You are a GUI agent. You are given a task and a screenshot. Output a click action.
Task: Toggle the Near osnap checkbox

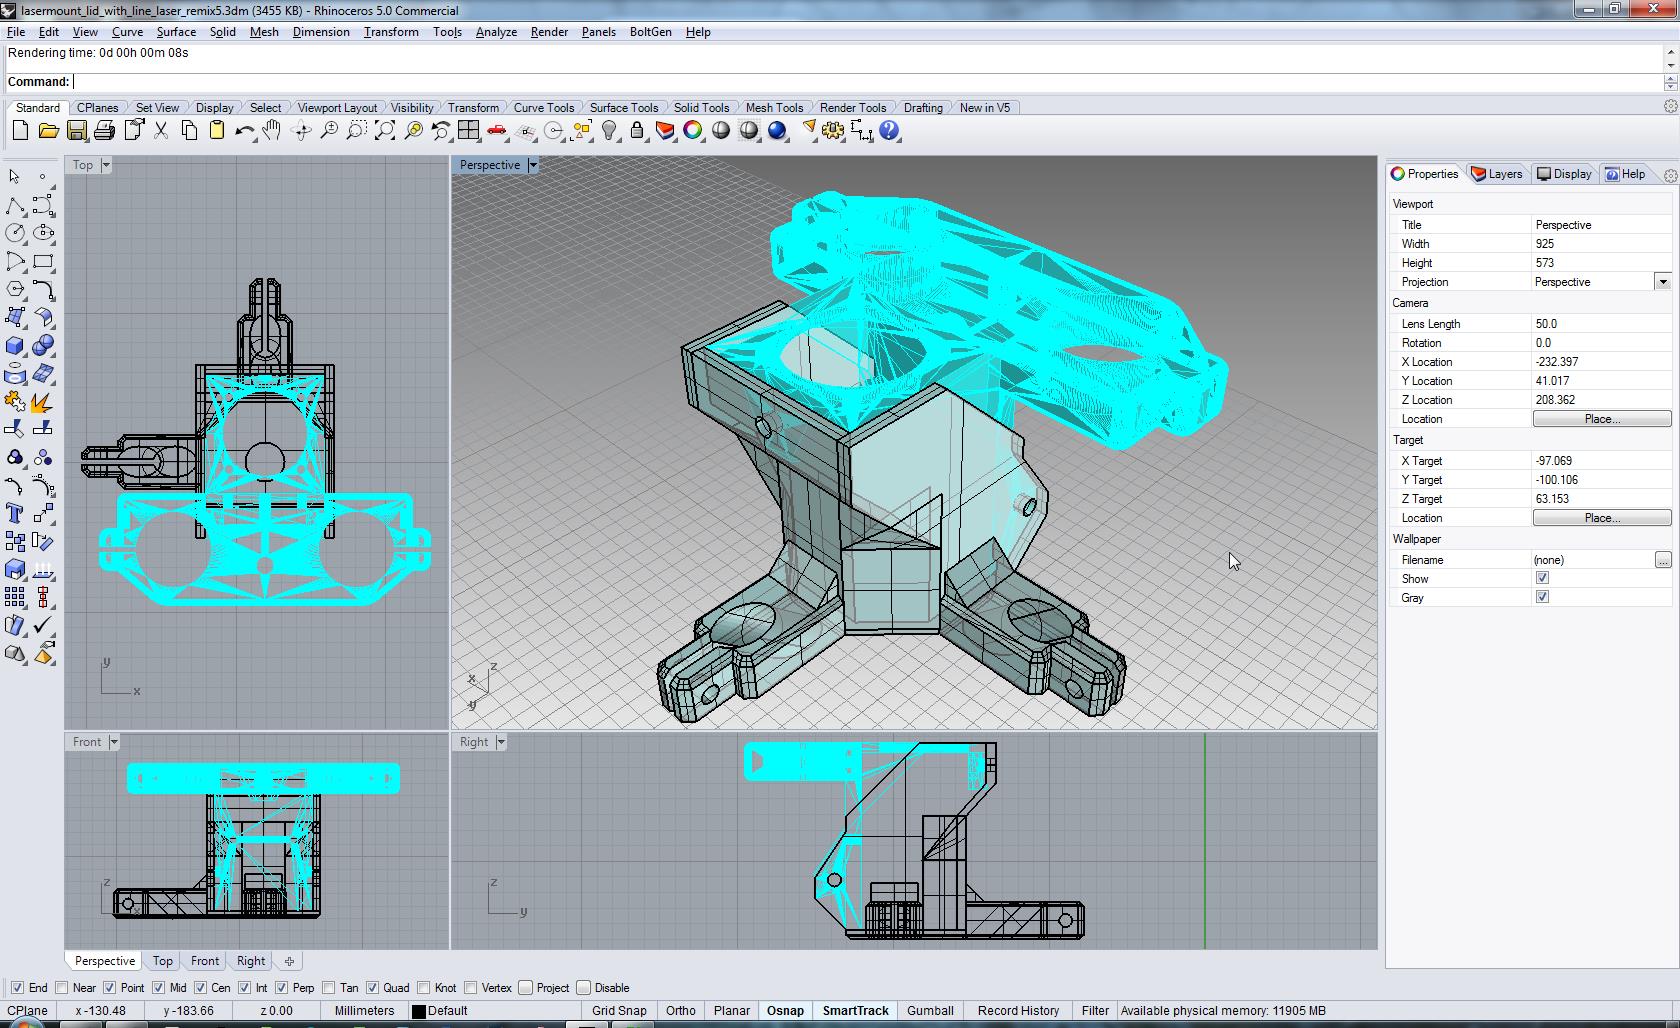pos(63,988)
